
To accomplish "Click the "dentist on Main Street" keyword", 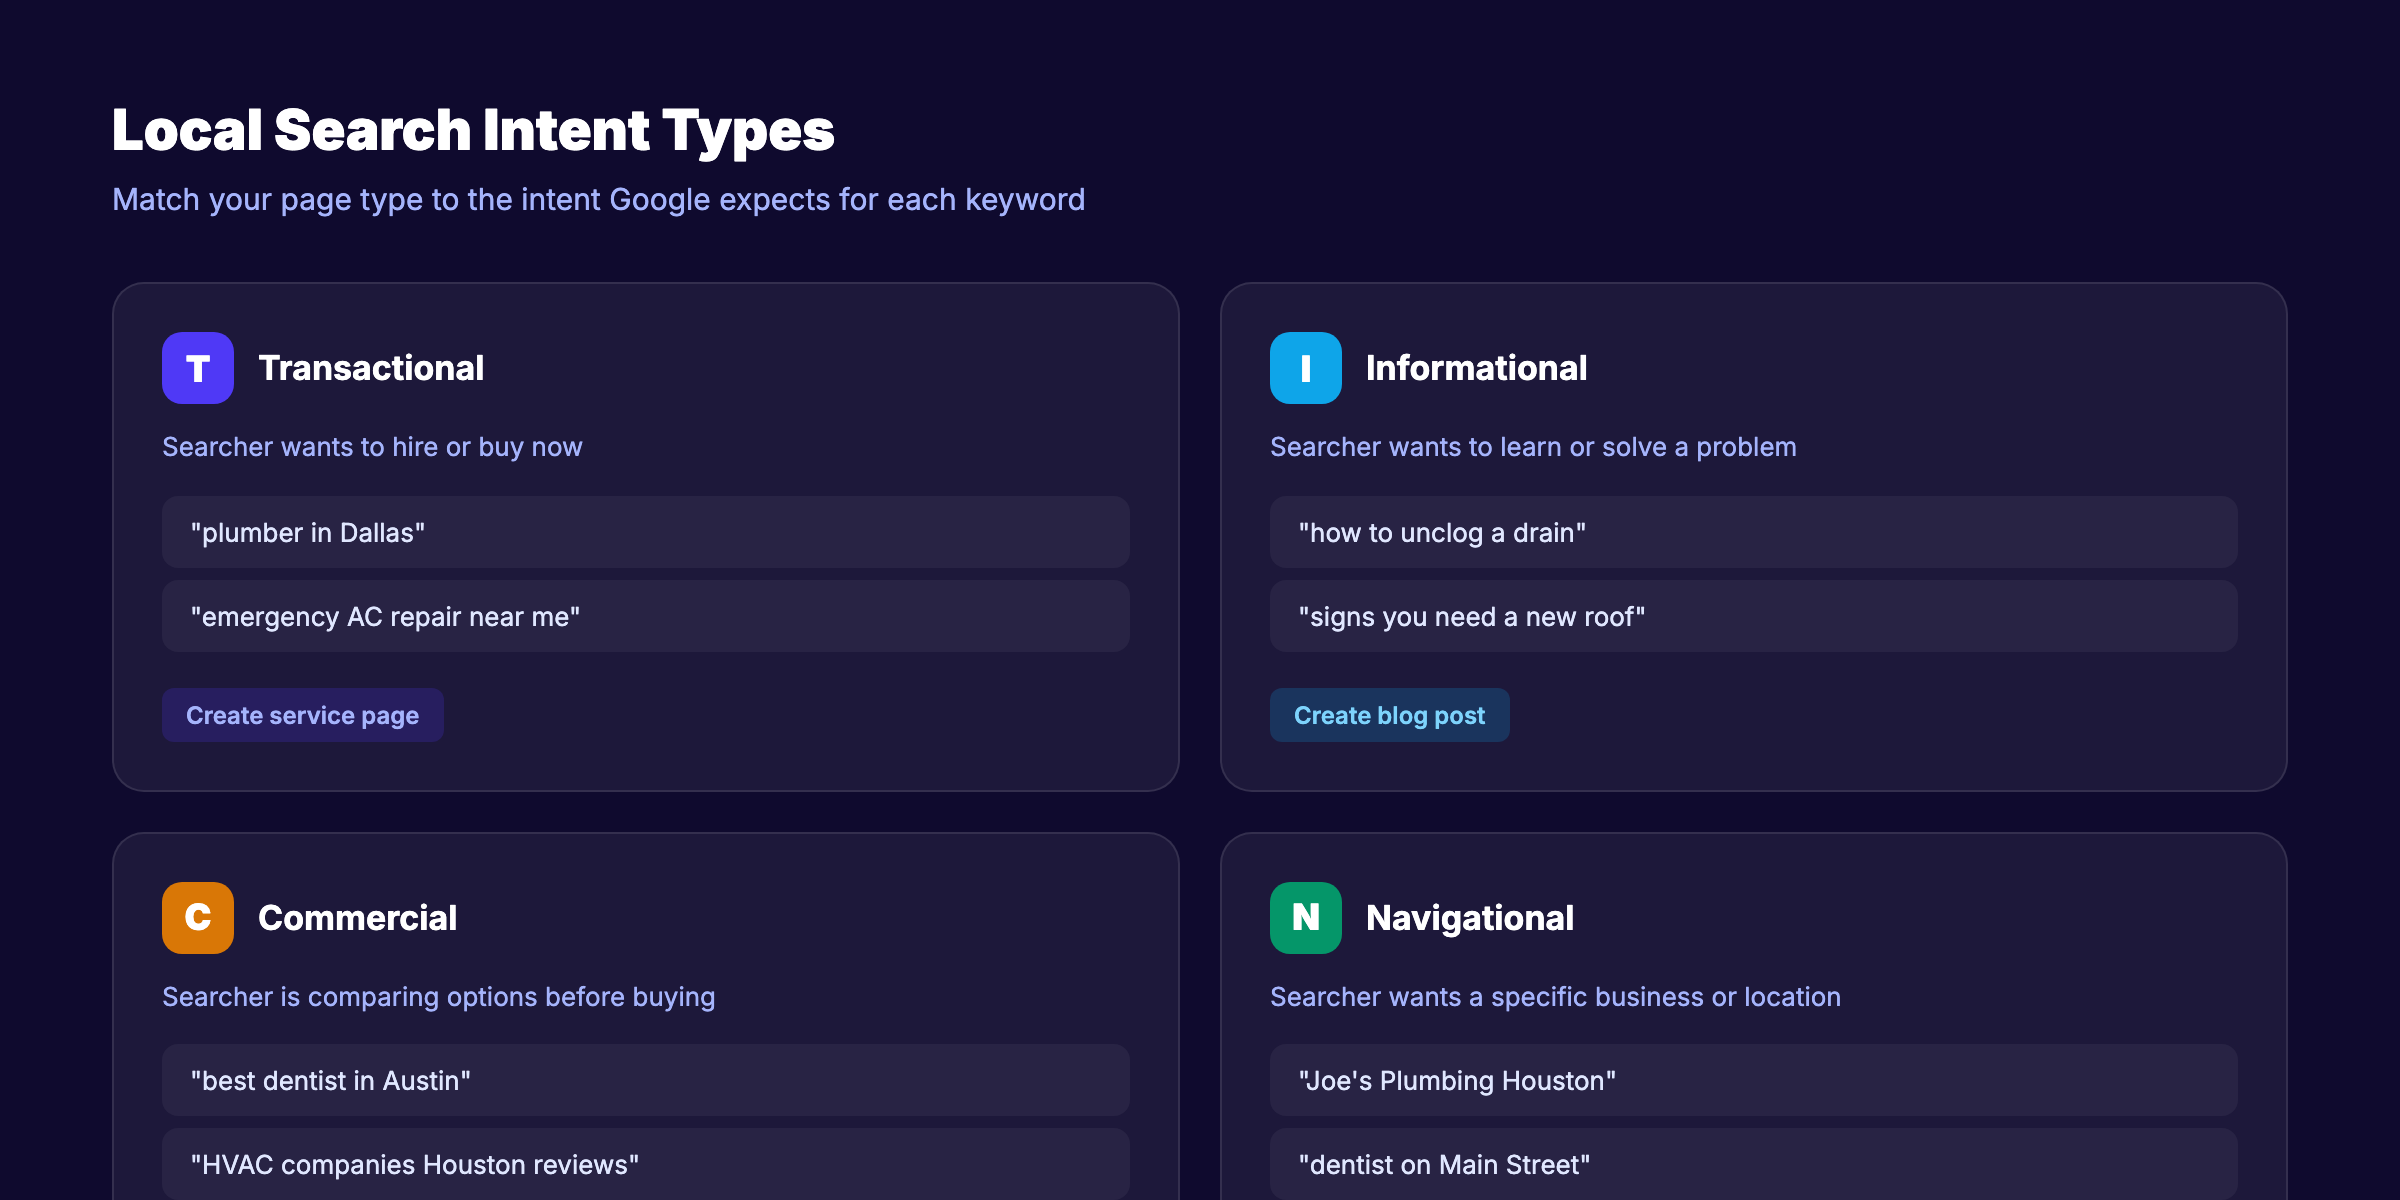I will [1753, 1164].
